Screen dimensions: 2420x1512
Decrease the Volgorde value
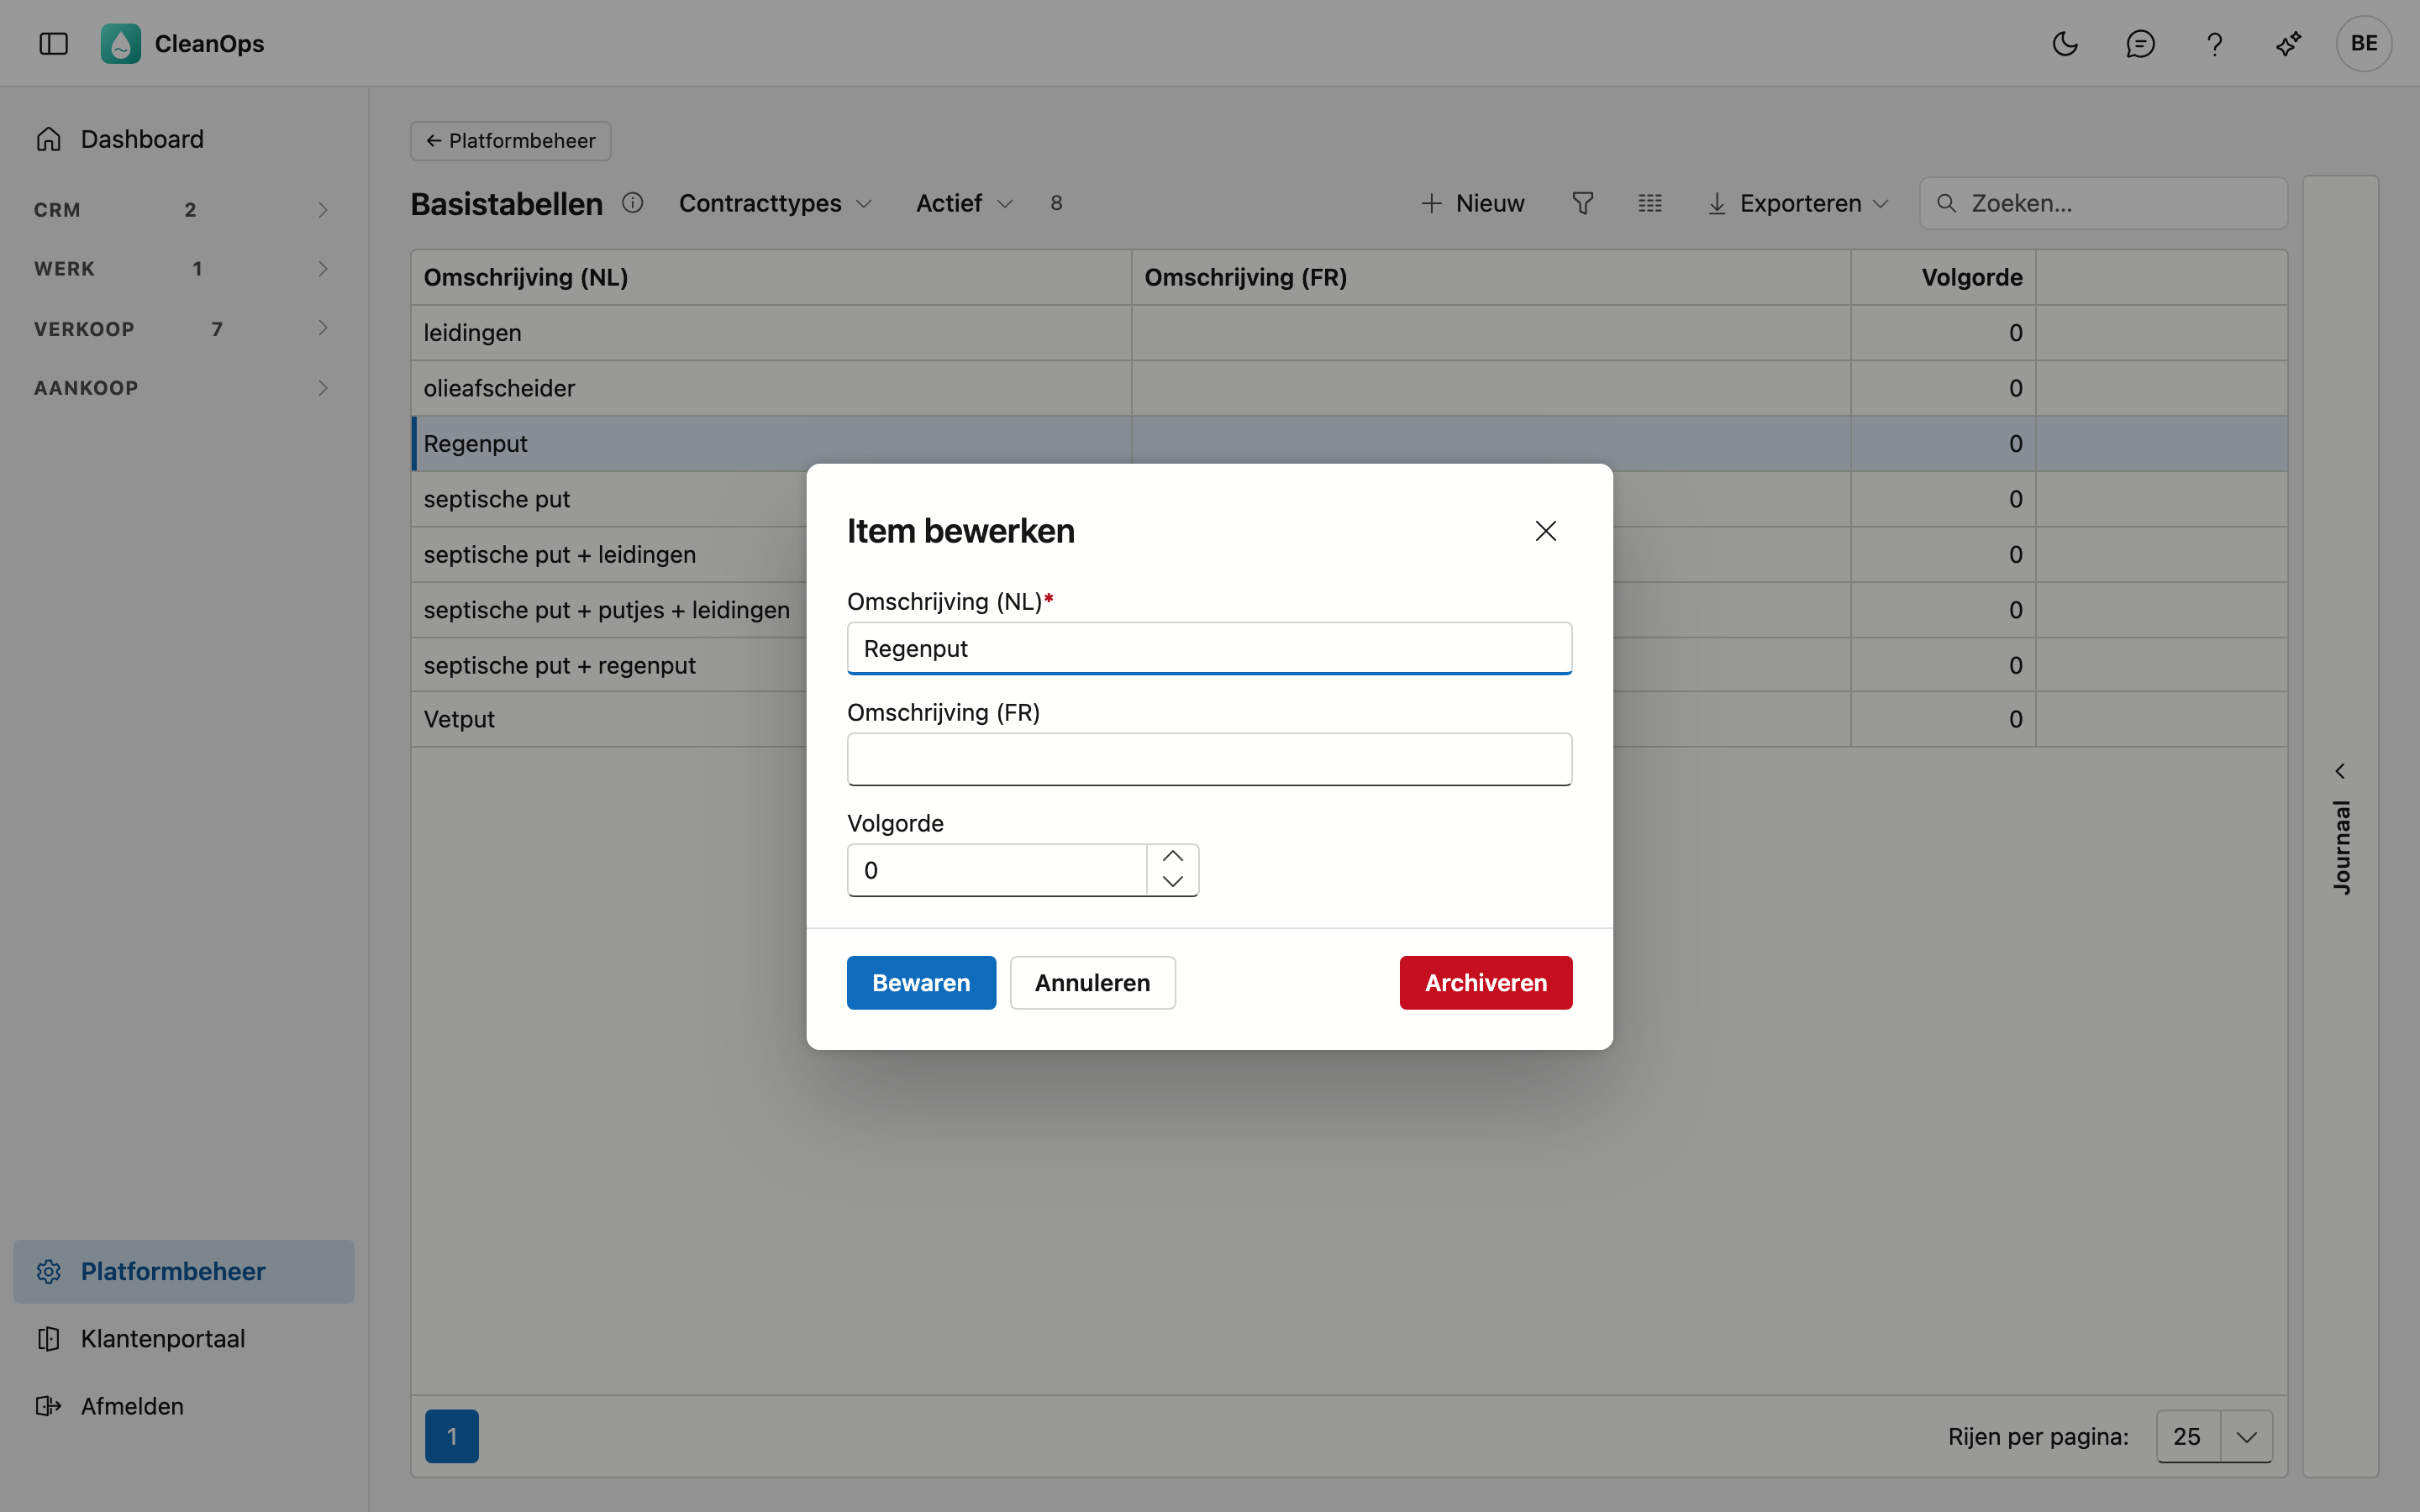pos(1172,882)
